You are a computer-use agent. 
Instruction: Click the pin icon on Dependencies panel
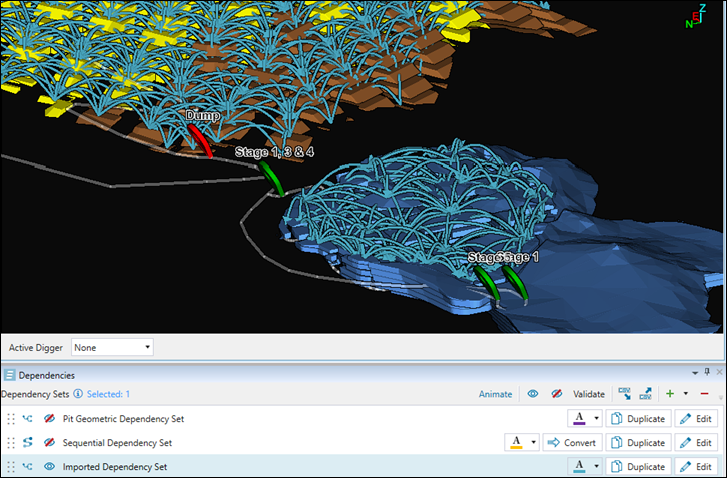707,374
